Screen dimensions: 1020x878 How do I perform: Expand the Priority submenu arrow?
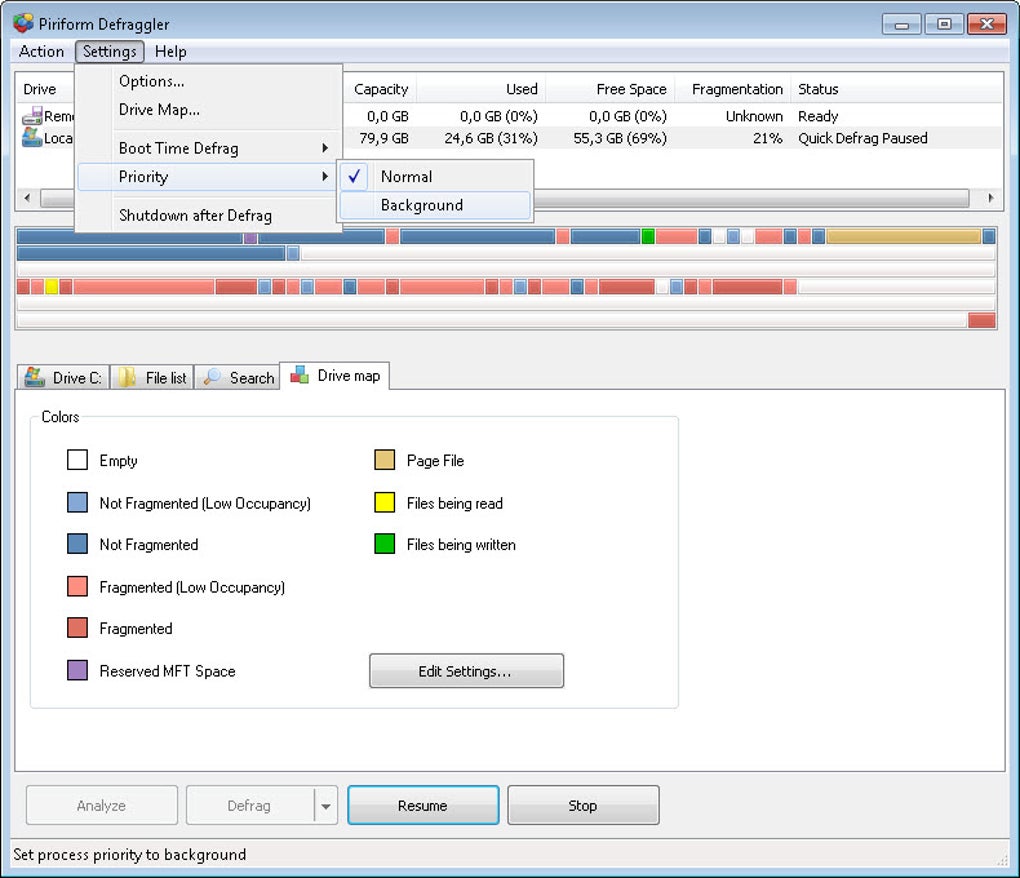point(325,176)
